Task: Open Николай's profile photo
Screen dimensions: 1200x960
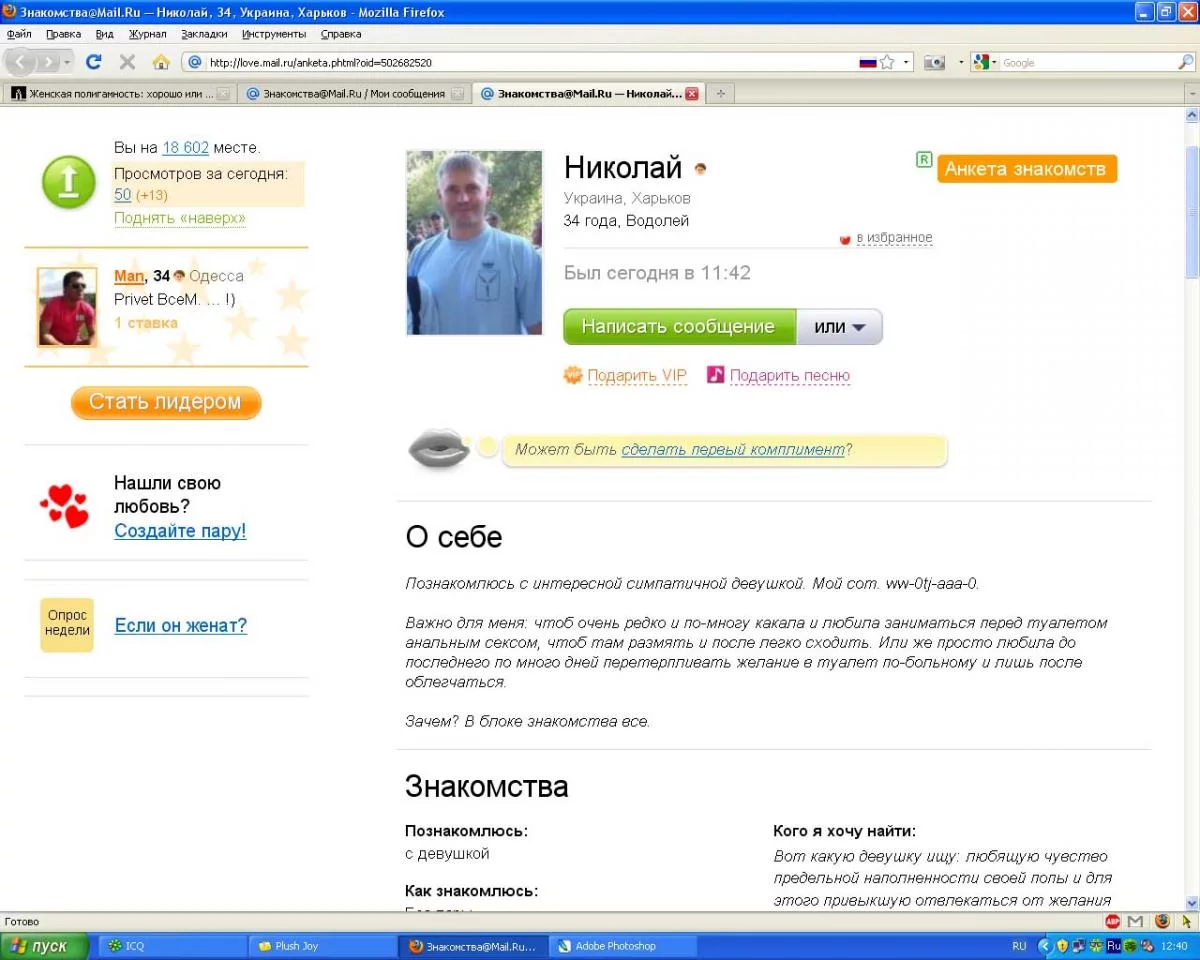Action: 474,243
